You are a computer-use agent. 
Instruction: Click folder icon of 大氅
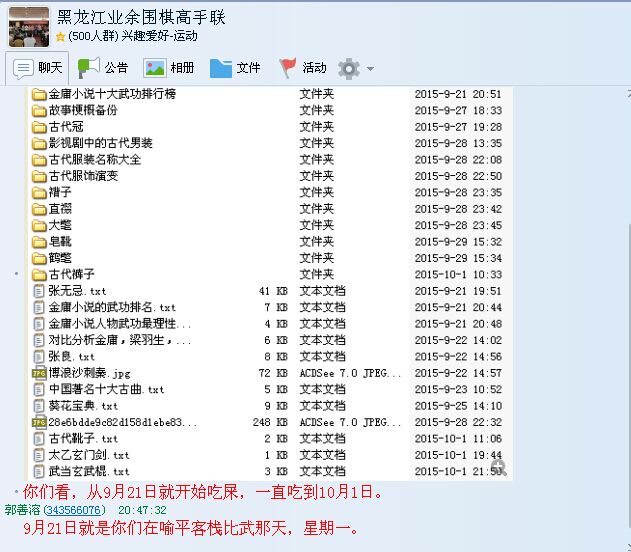coord(39,226)
